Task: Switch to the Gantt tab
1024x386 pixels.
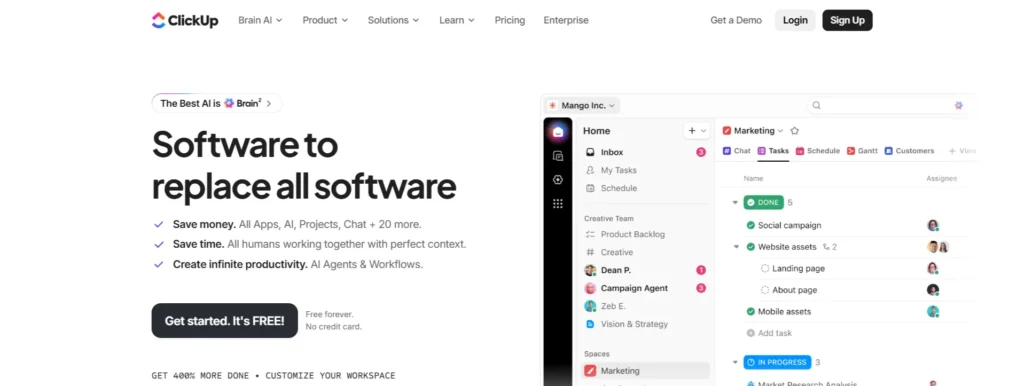Action: click(x=862, y=151)
